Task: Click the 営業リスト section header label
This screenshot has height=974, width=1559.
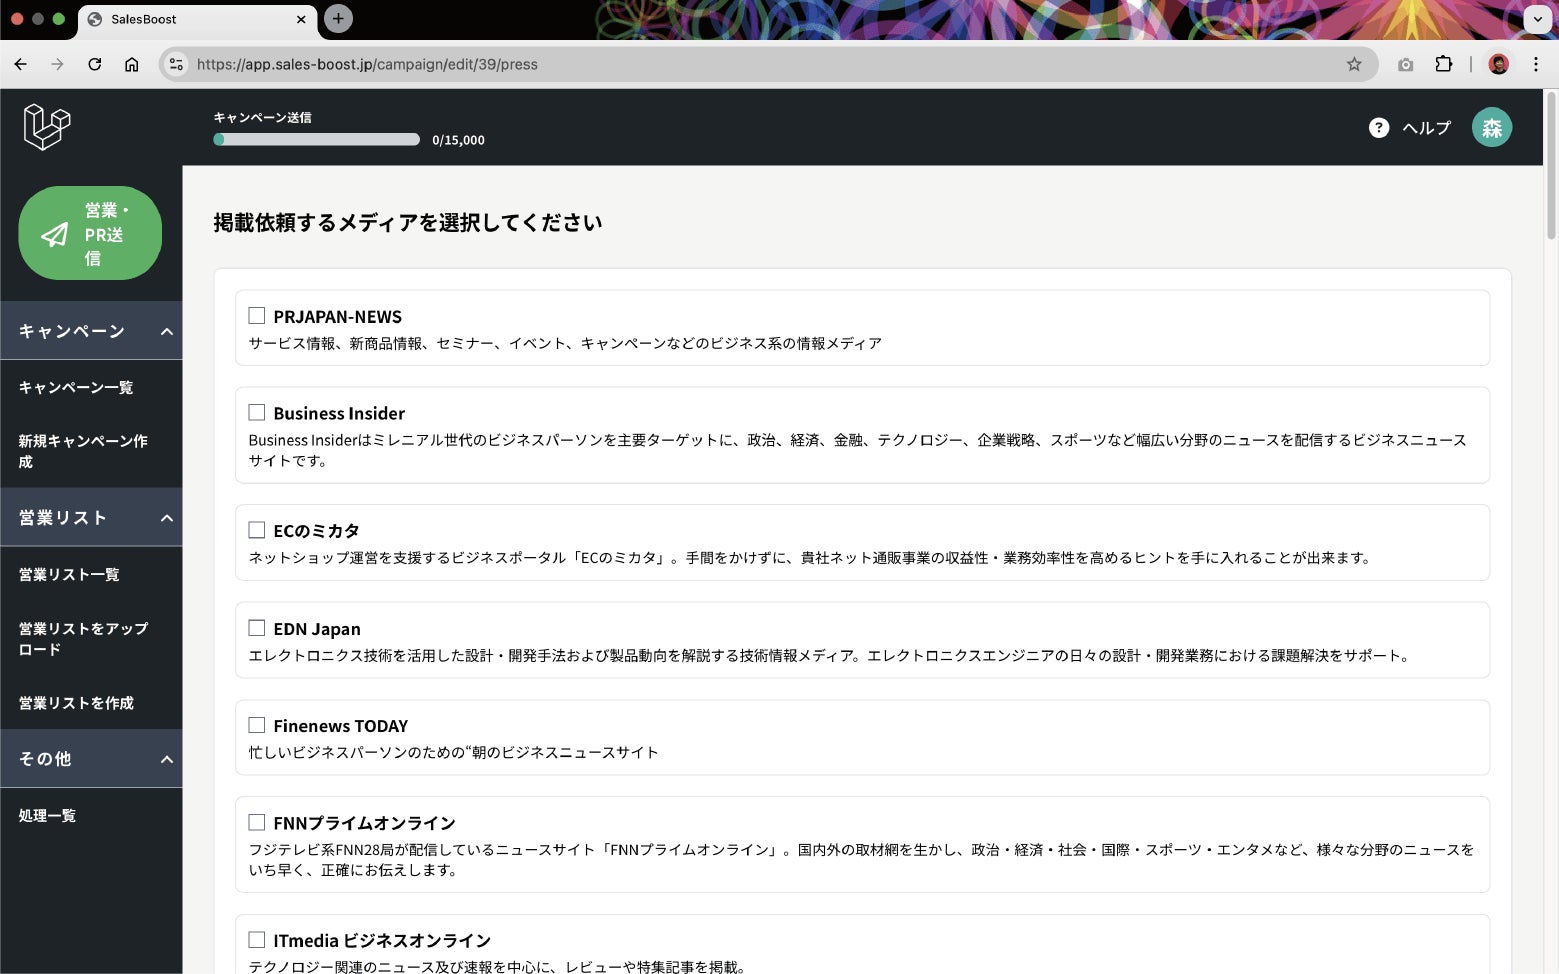Action: pos(62,518)
